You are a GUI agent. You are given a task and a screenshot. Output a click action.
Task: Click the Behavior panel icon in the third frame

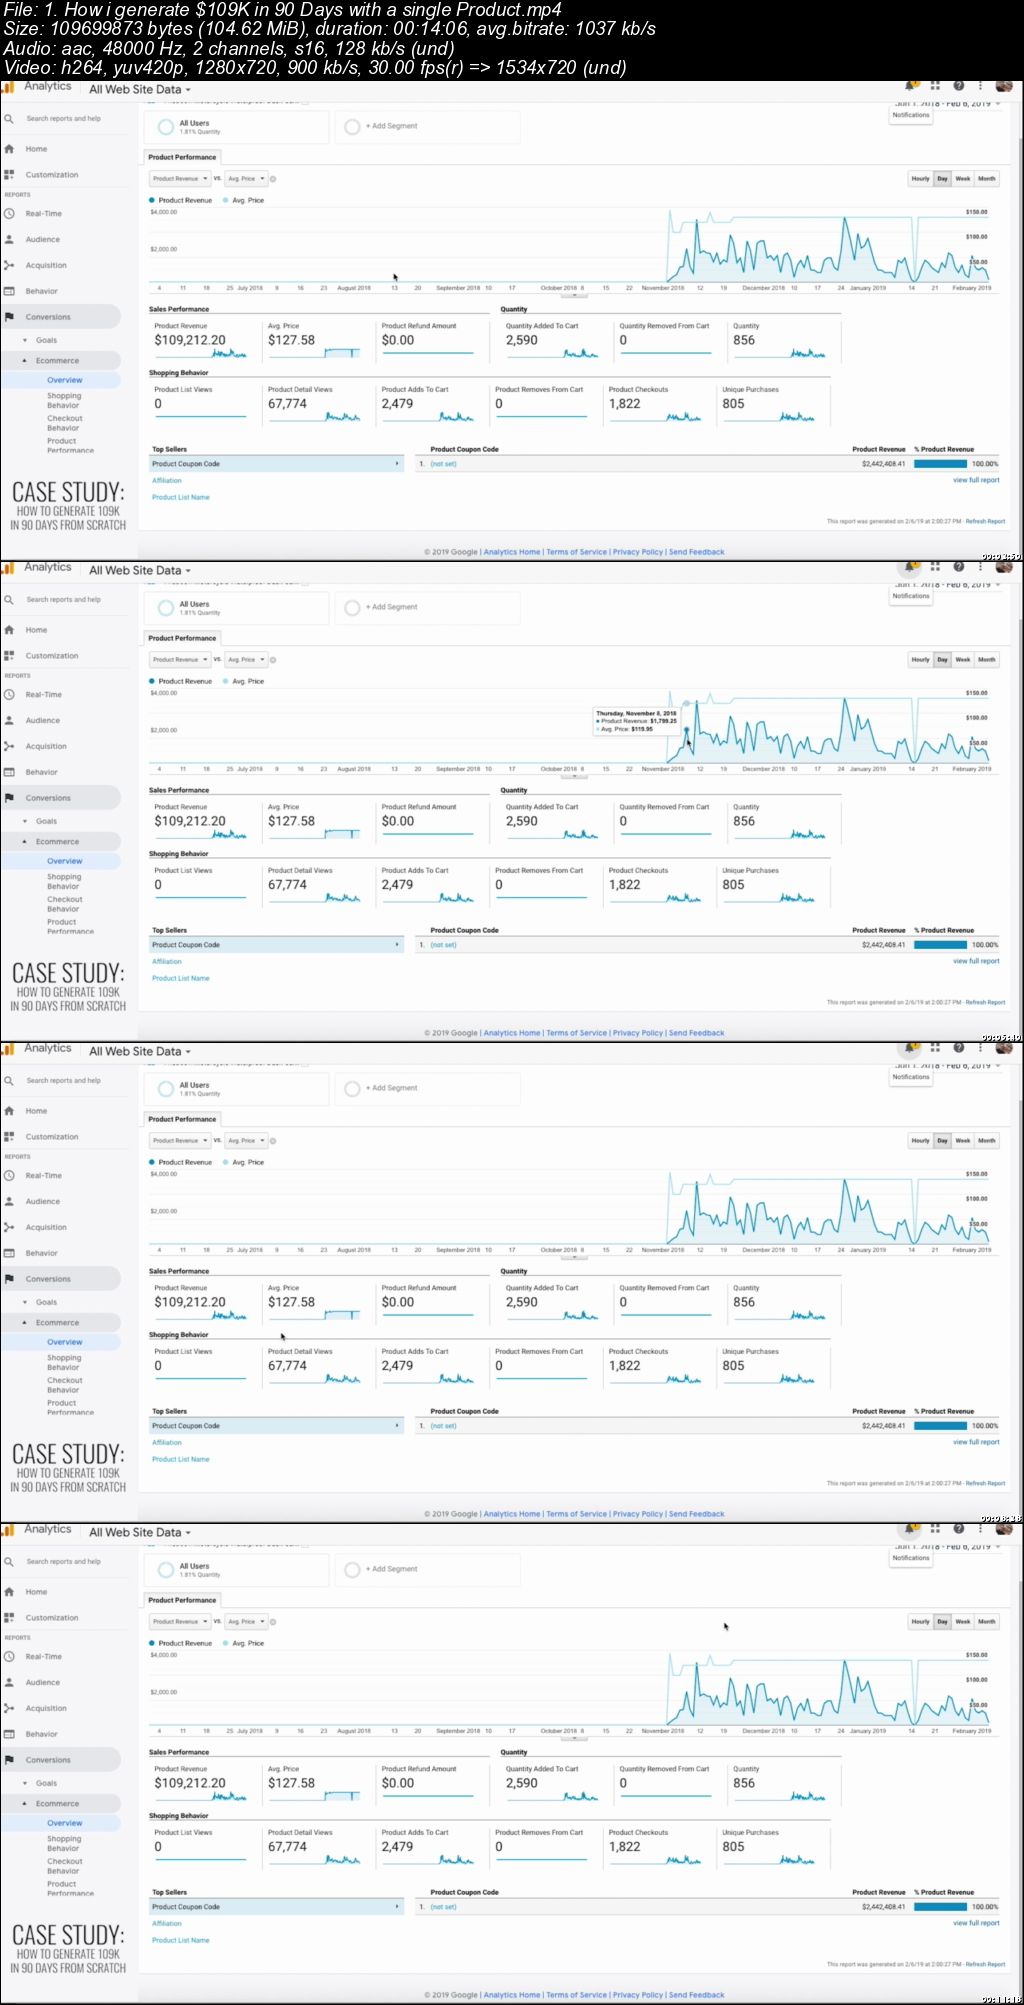(8, 1253)
